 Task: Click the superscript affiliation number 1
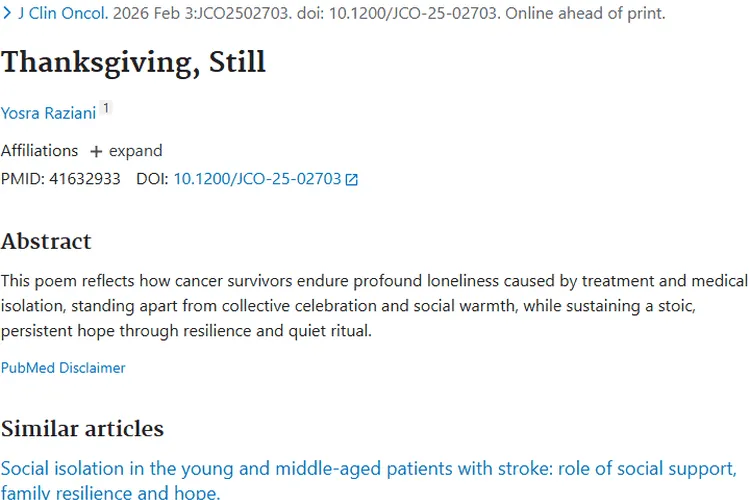tap(106, 108)
